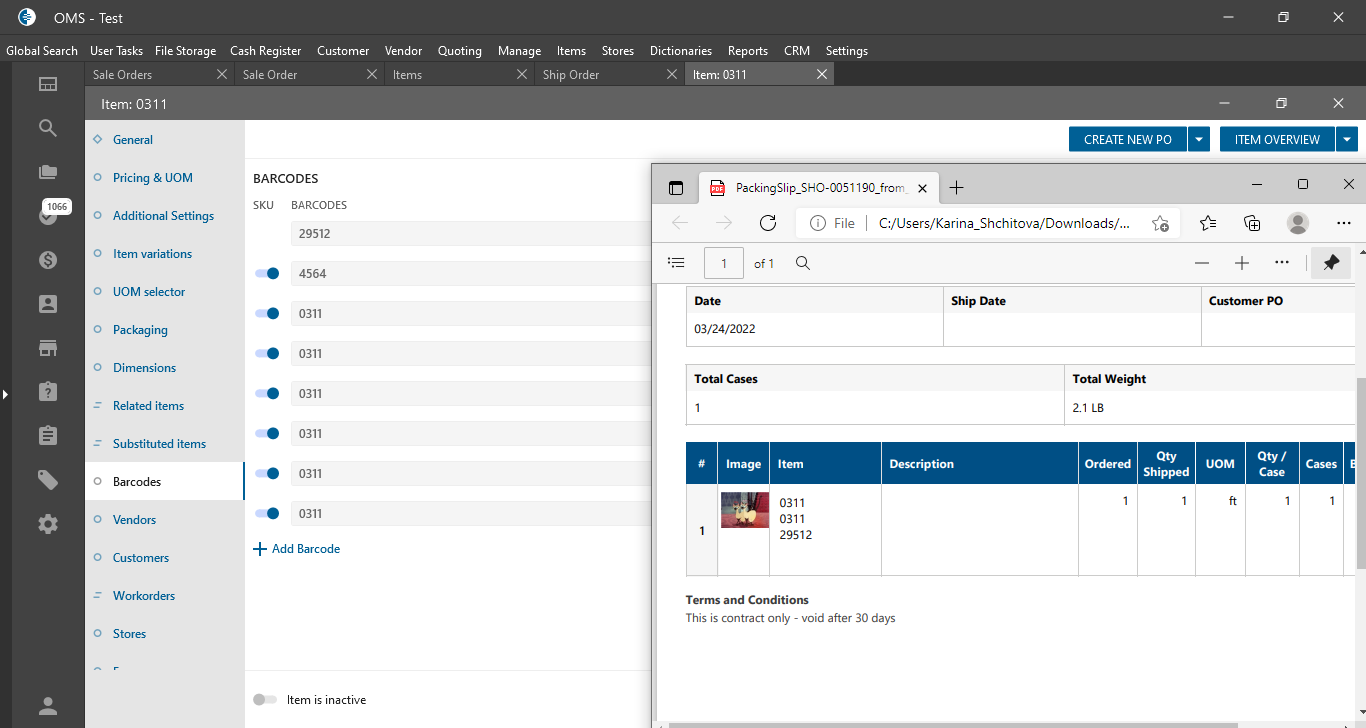Switch to the Ship Order tab
The width and height of the screenshot is (1366, 728).
coord(570,75)
